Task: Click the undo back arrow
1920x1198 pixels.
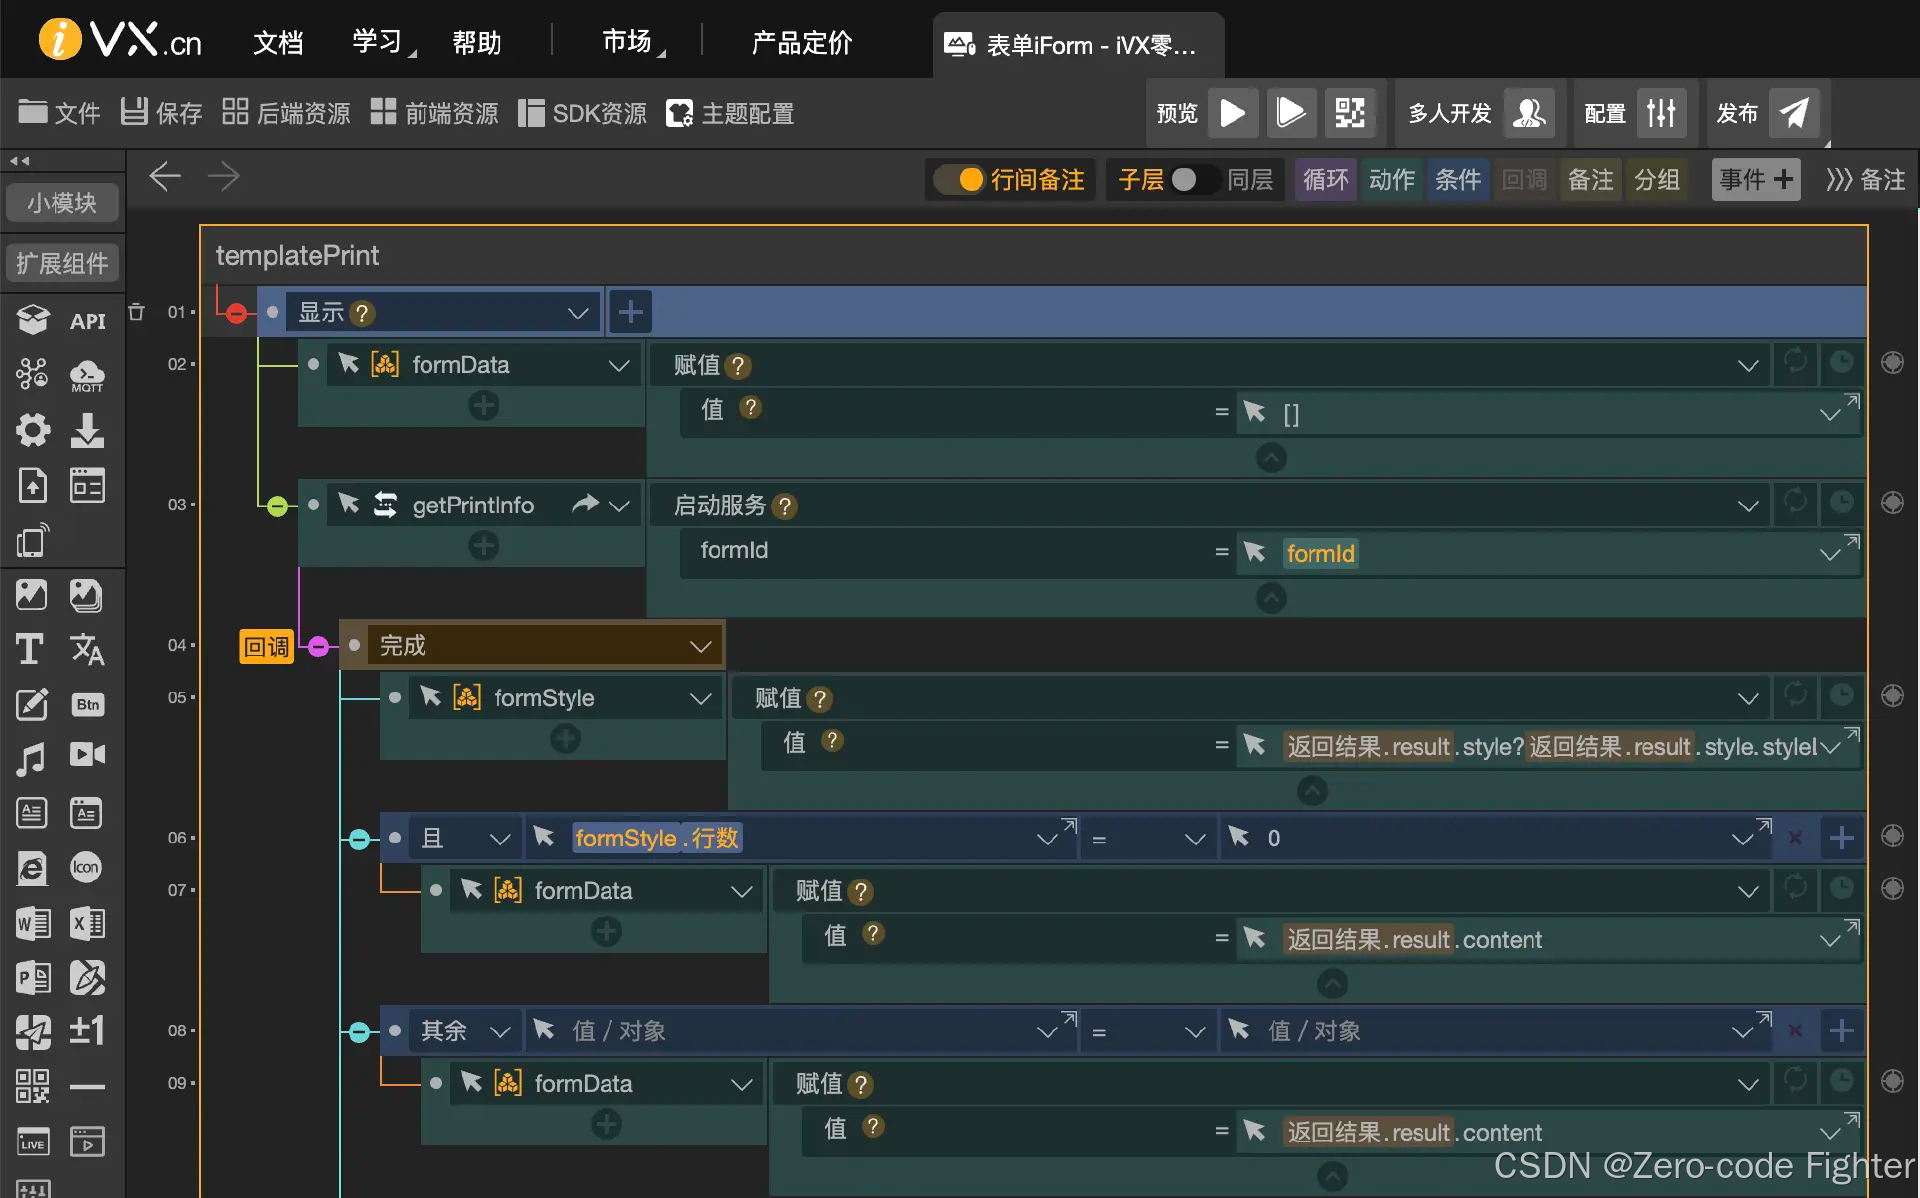Action: pyautogui.click(x=165, y=177)
